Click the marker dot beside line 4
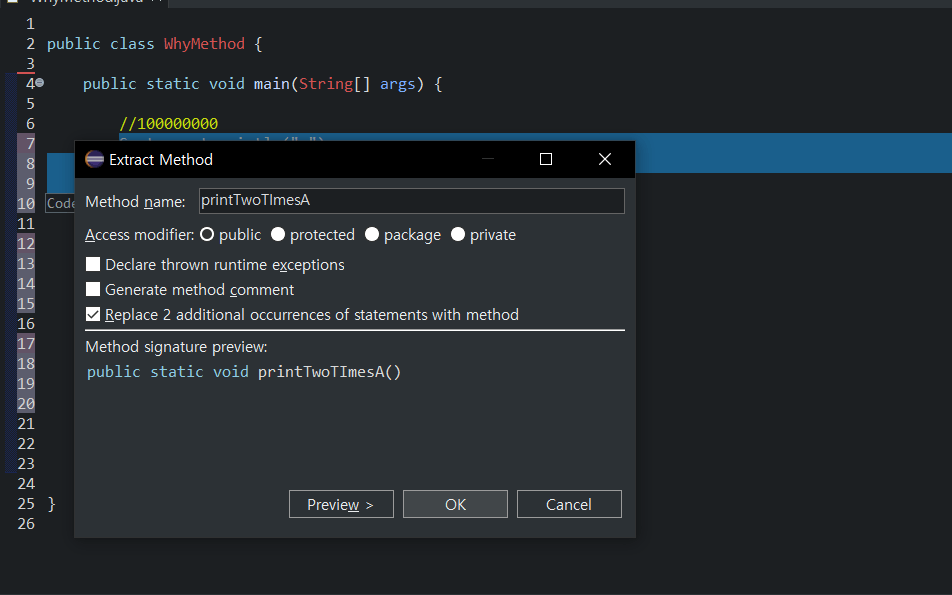Viewport: 952px width, 595px height. (x=40, y=83)
